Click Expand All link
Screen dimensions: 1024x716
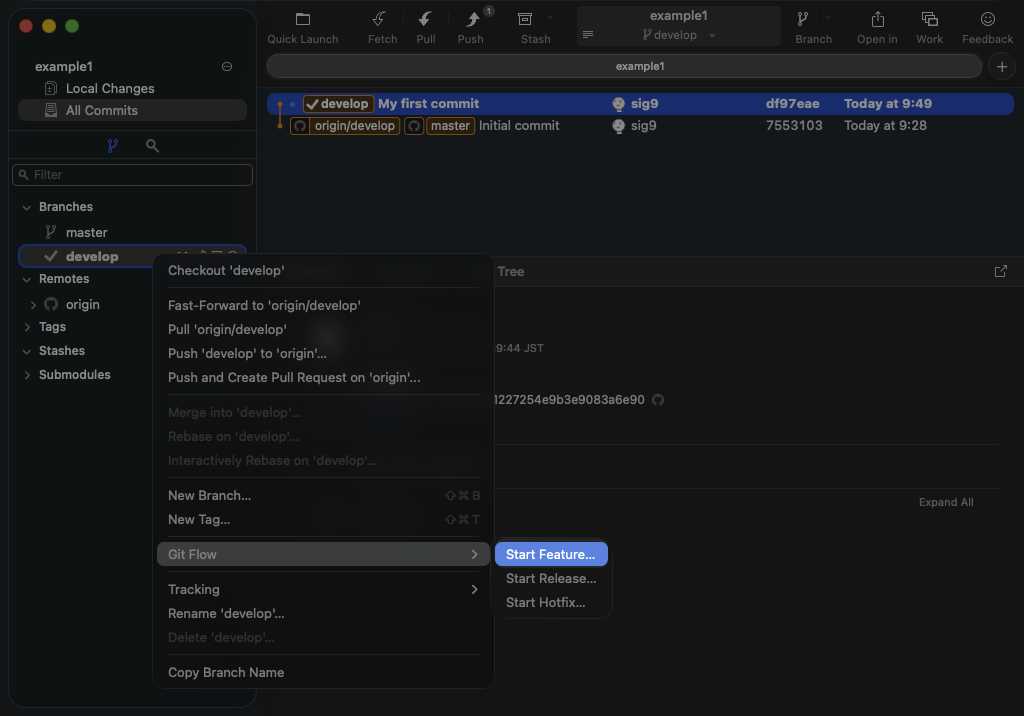pos(945,502)
